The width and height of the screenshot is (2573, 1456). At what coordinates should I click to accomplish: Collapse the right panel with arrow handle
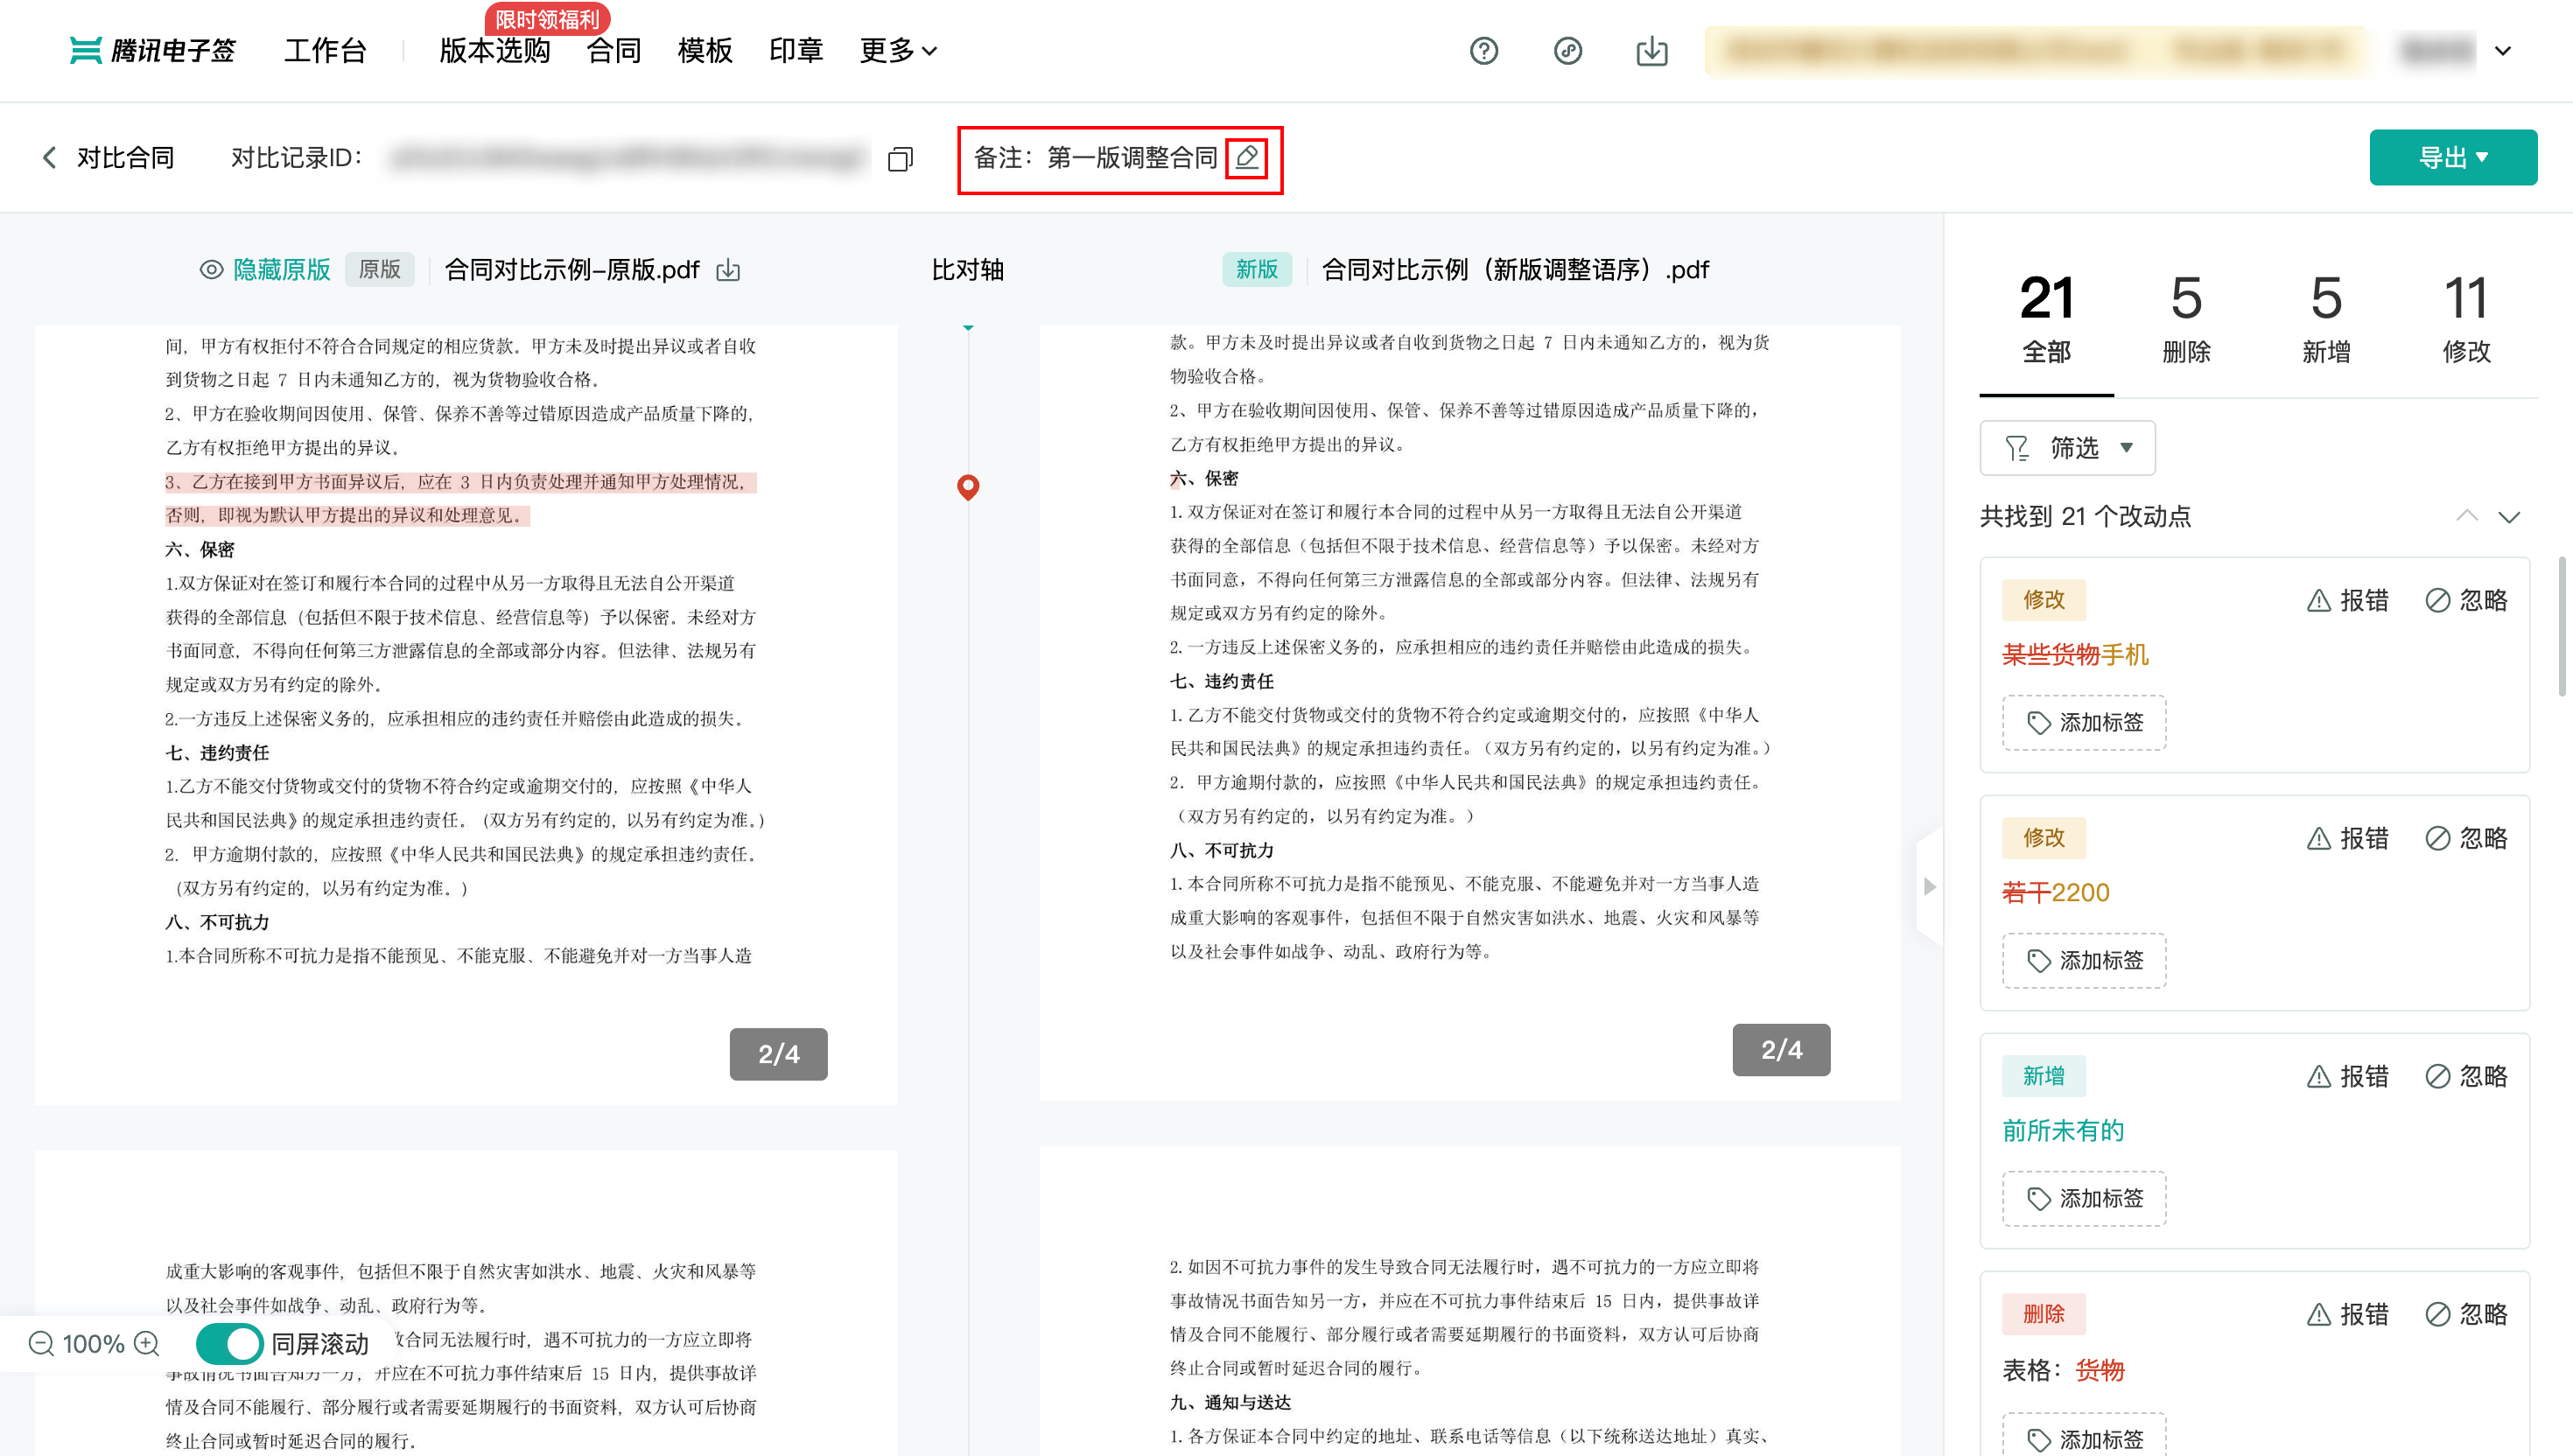pos(1929,886)
